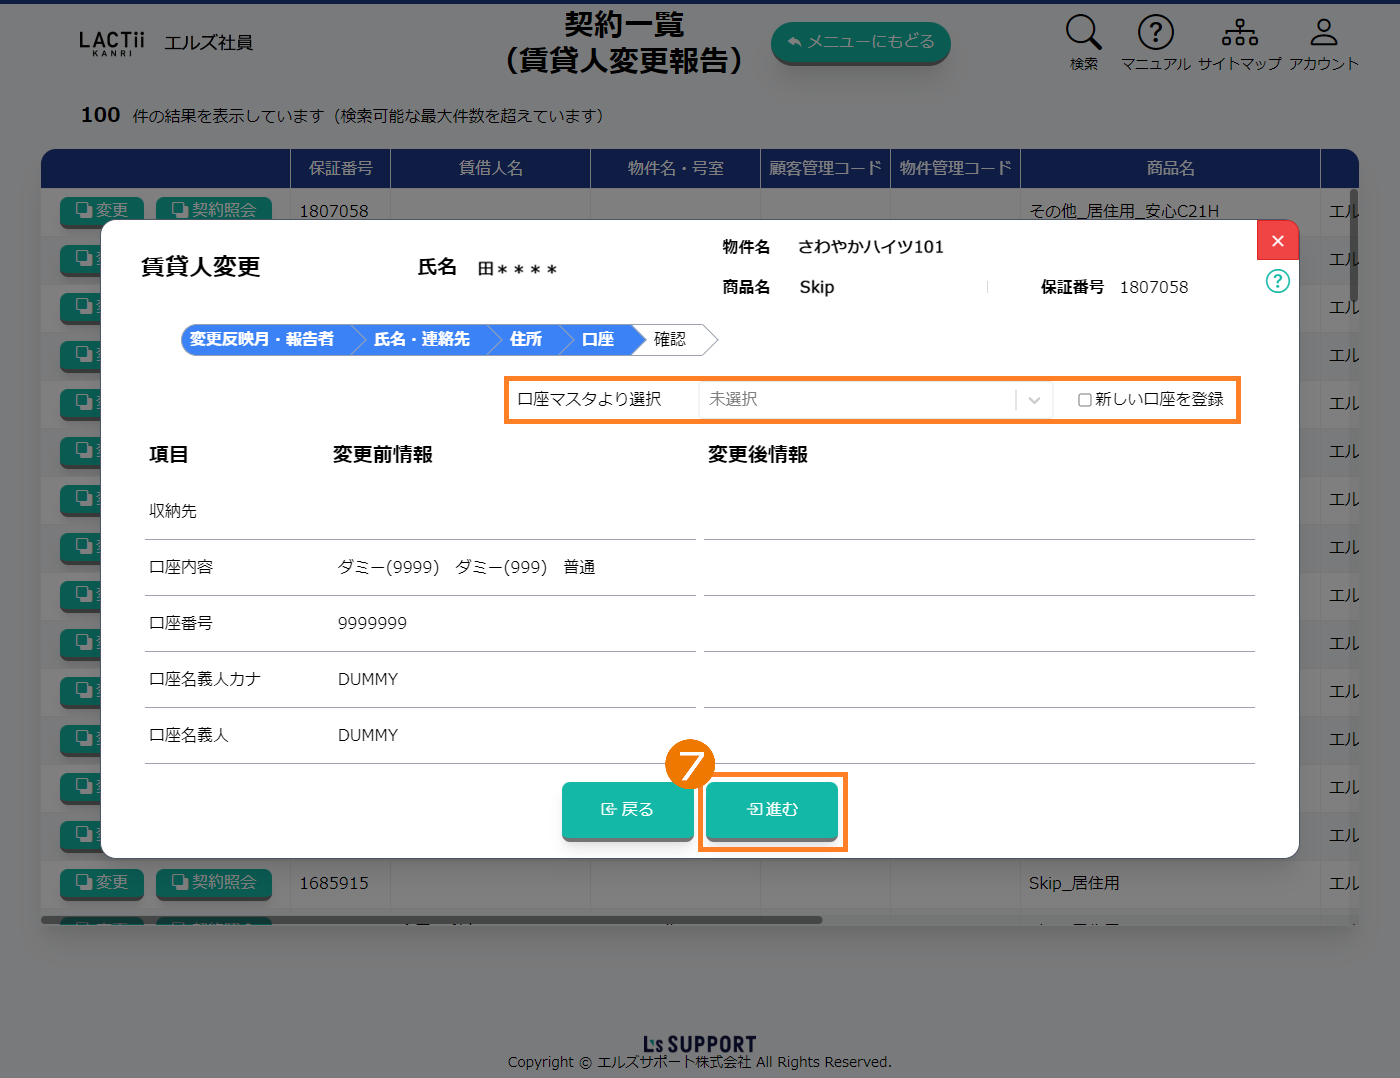Viewport: 1400px width, 1078px height.
Task: Expand the 口座マスタより選択 dropdown arrow
Action: pos(1034,400)
